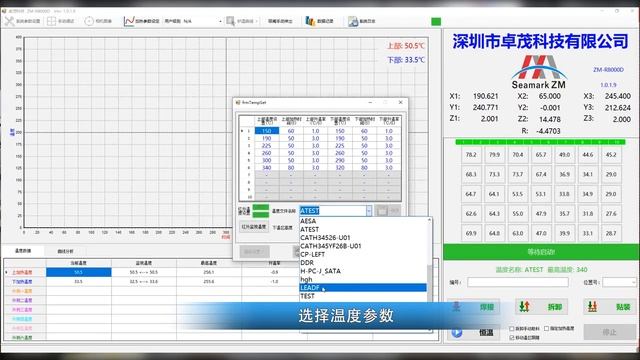Select the hgh profile entry

(363, 279)
